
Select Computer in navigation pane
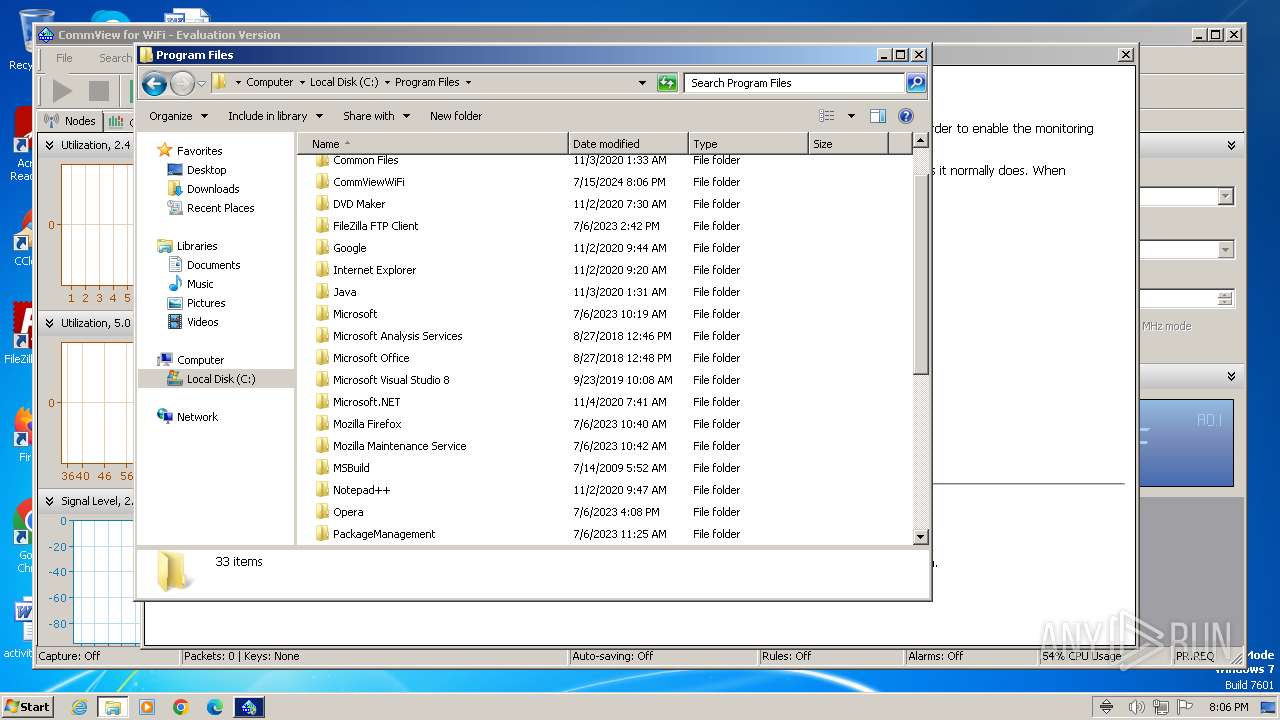(x=200, y=360)
